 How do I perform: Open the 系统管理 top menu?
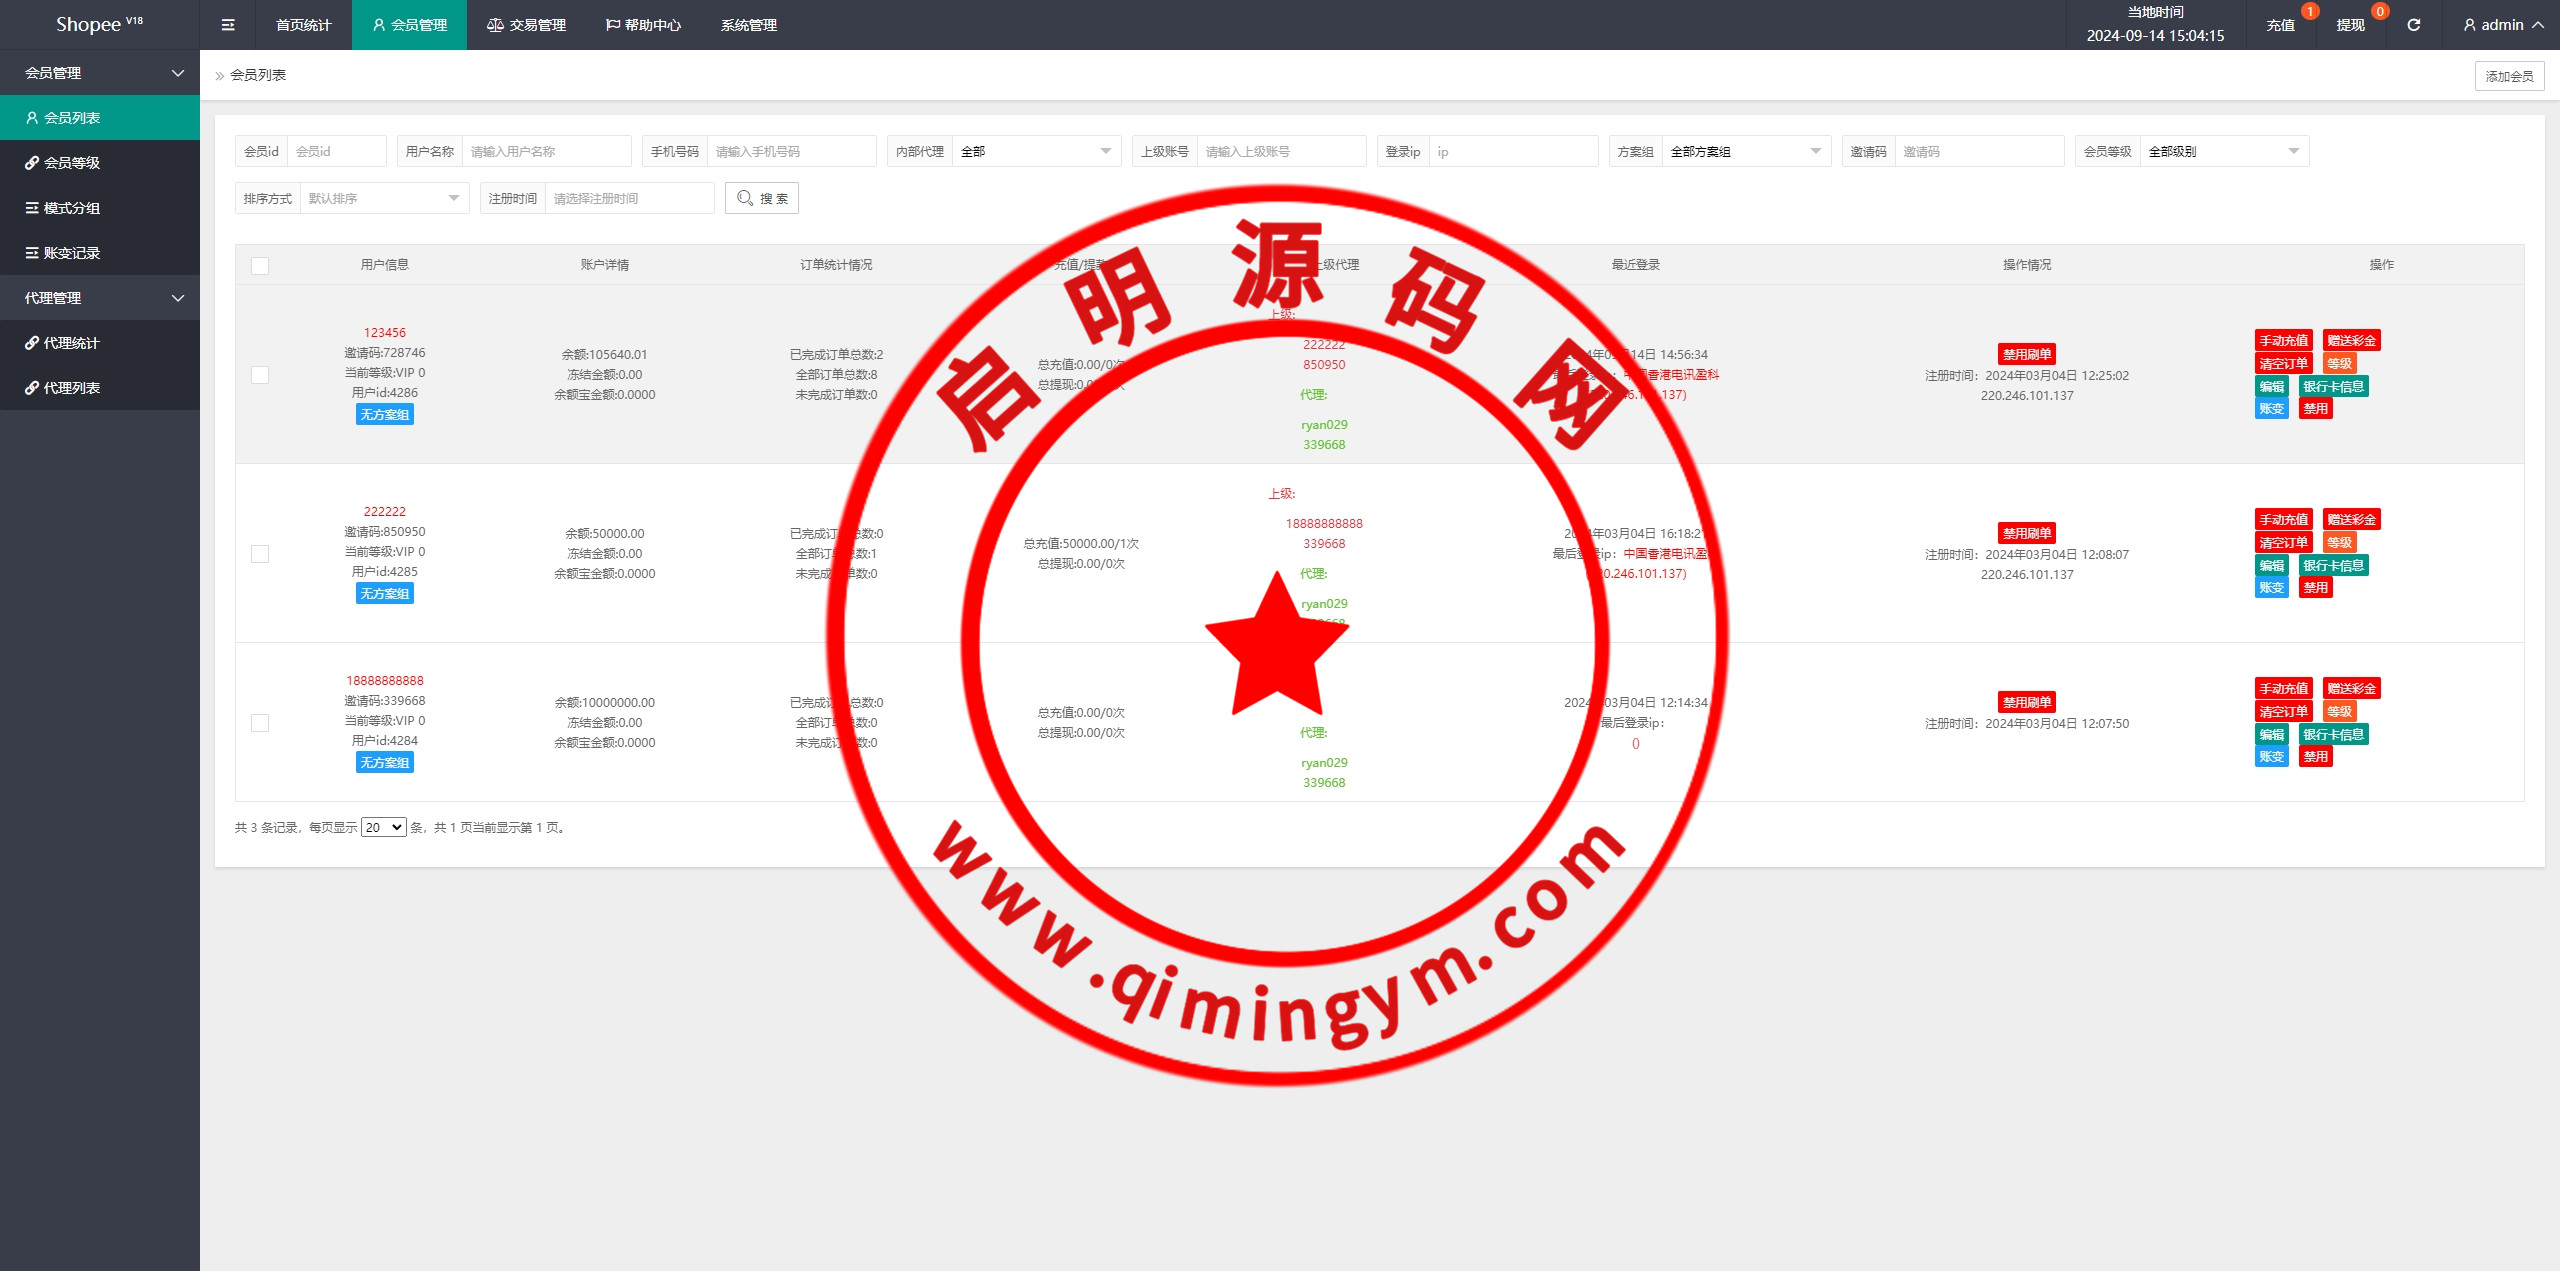point(748,25)
